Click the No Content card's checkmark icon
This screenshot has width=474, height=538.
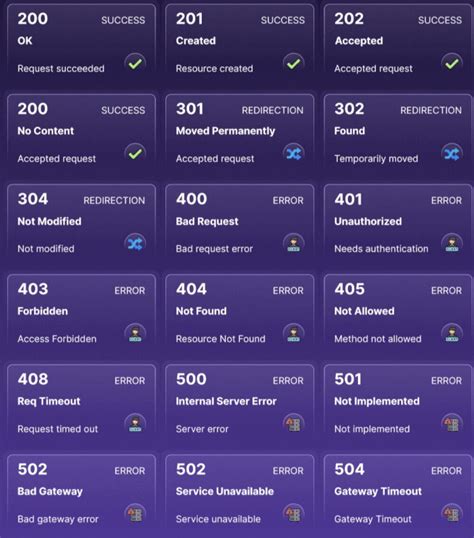coord(135,154)
